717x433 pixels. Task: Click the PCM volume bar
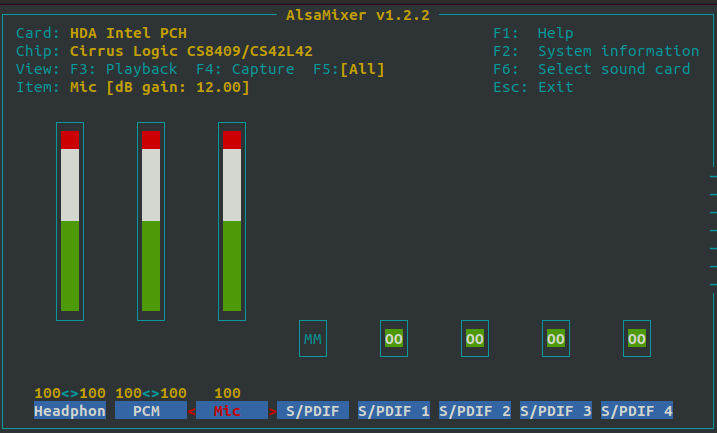click(x=151, y=221)
